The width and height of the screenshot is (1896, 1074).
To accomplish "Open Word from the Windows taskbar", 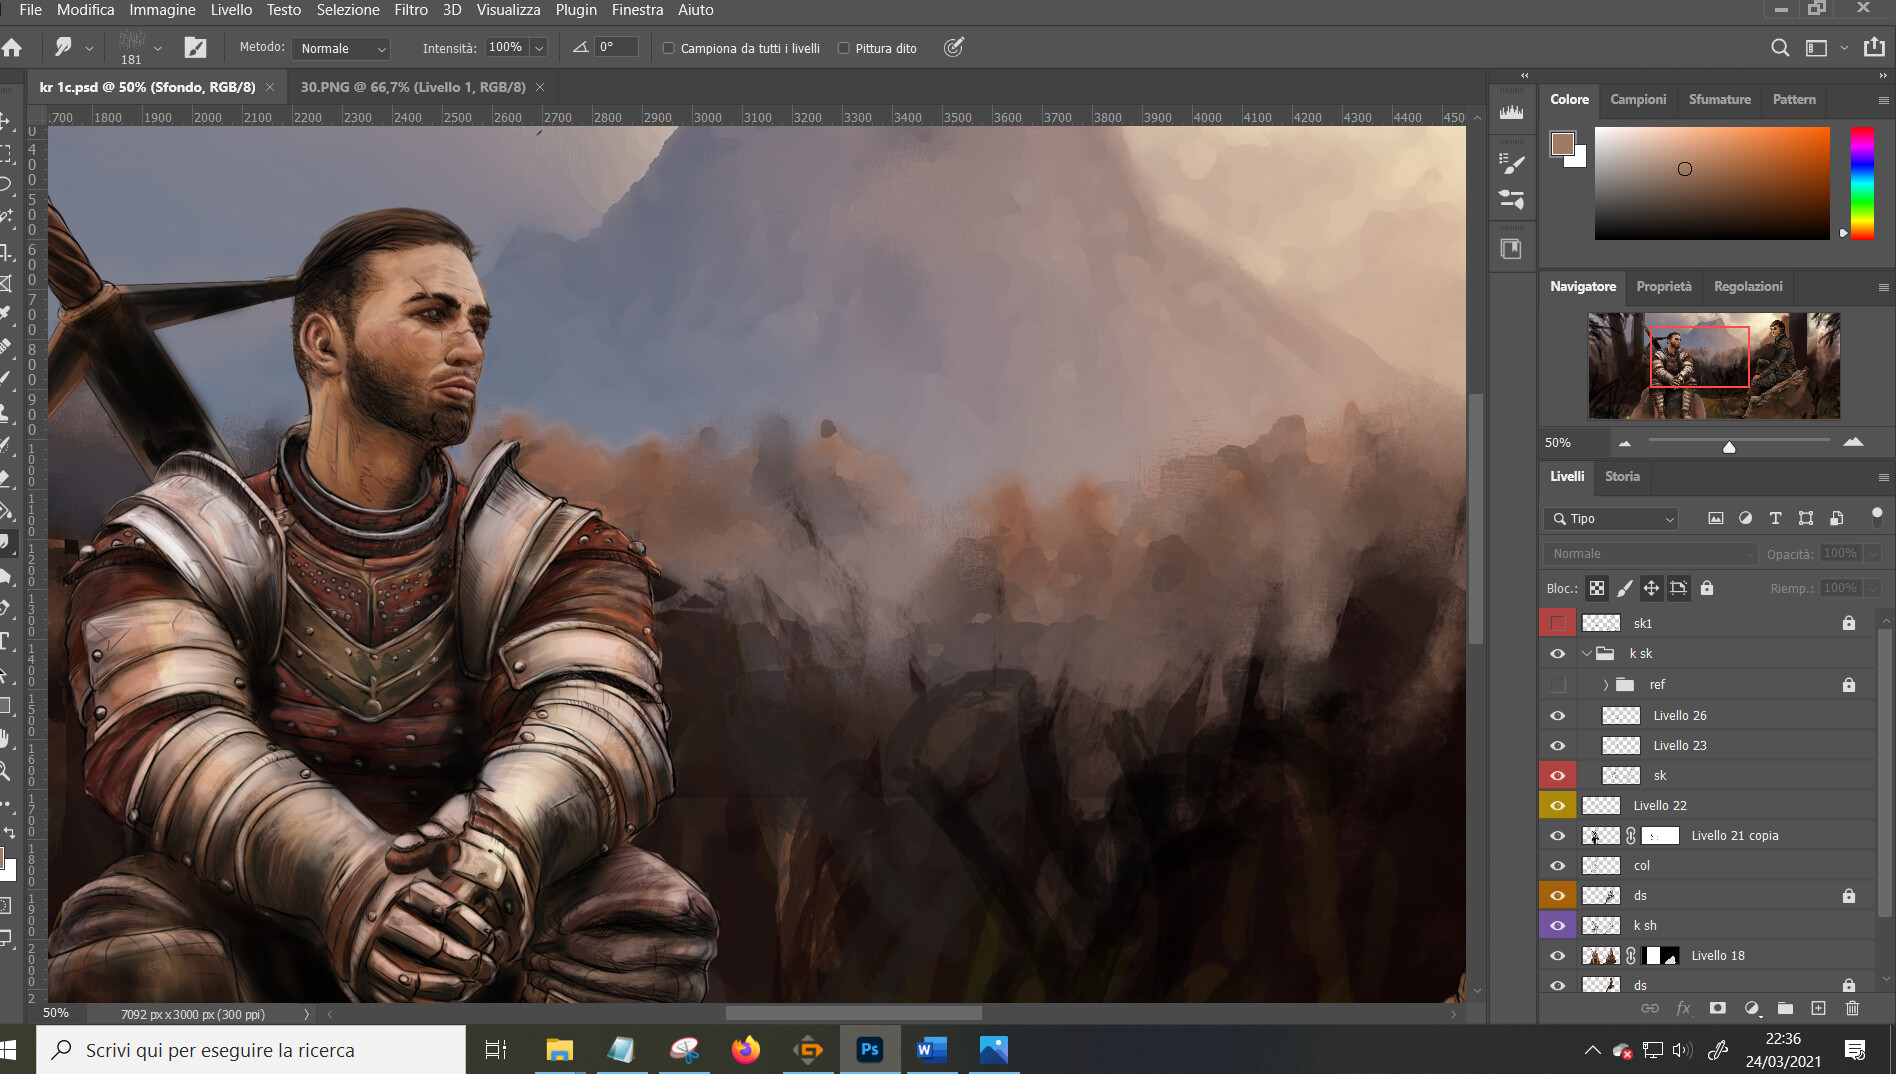I will pyautogui.click(x=931, y=1049).
